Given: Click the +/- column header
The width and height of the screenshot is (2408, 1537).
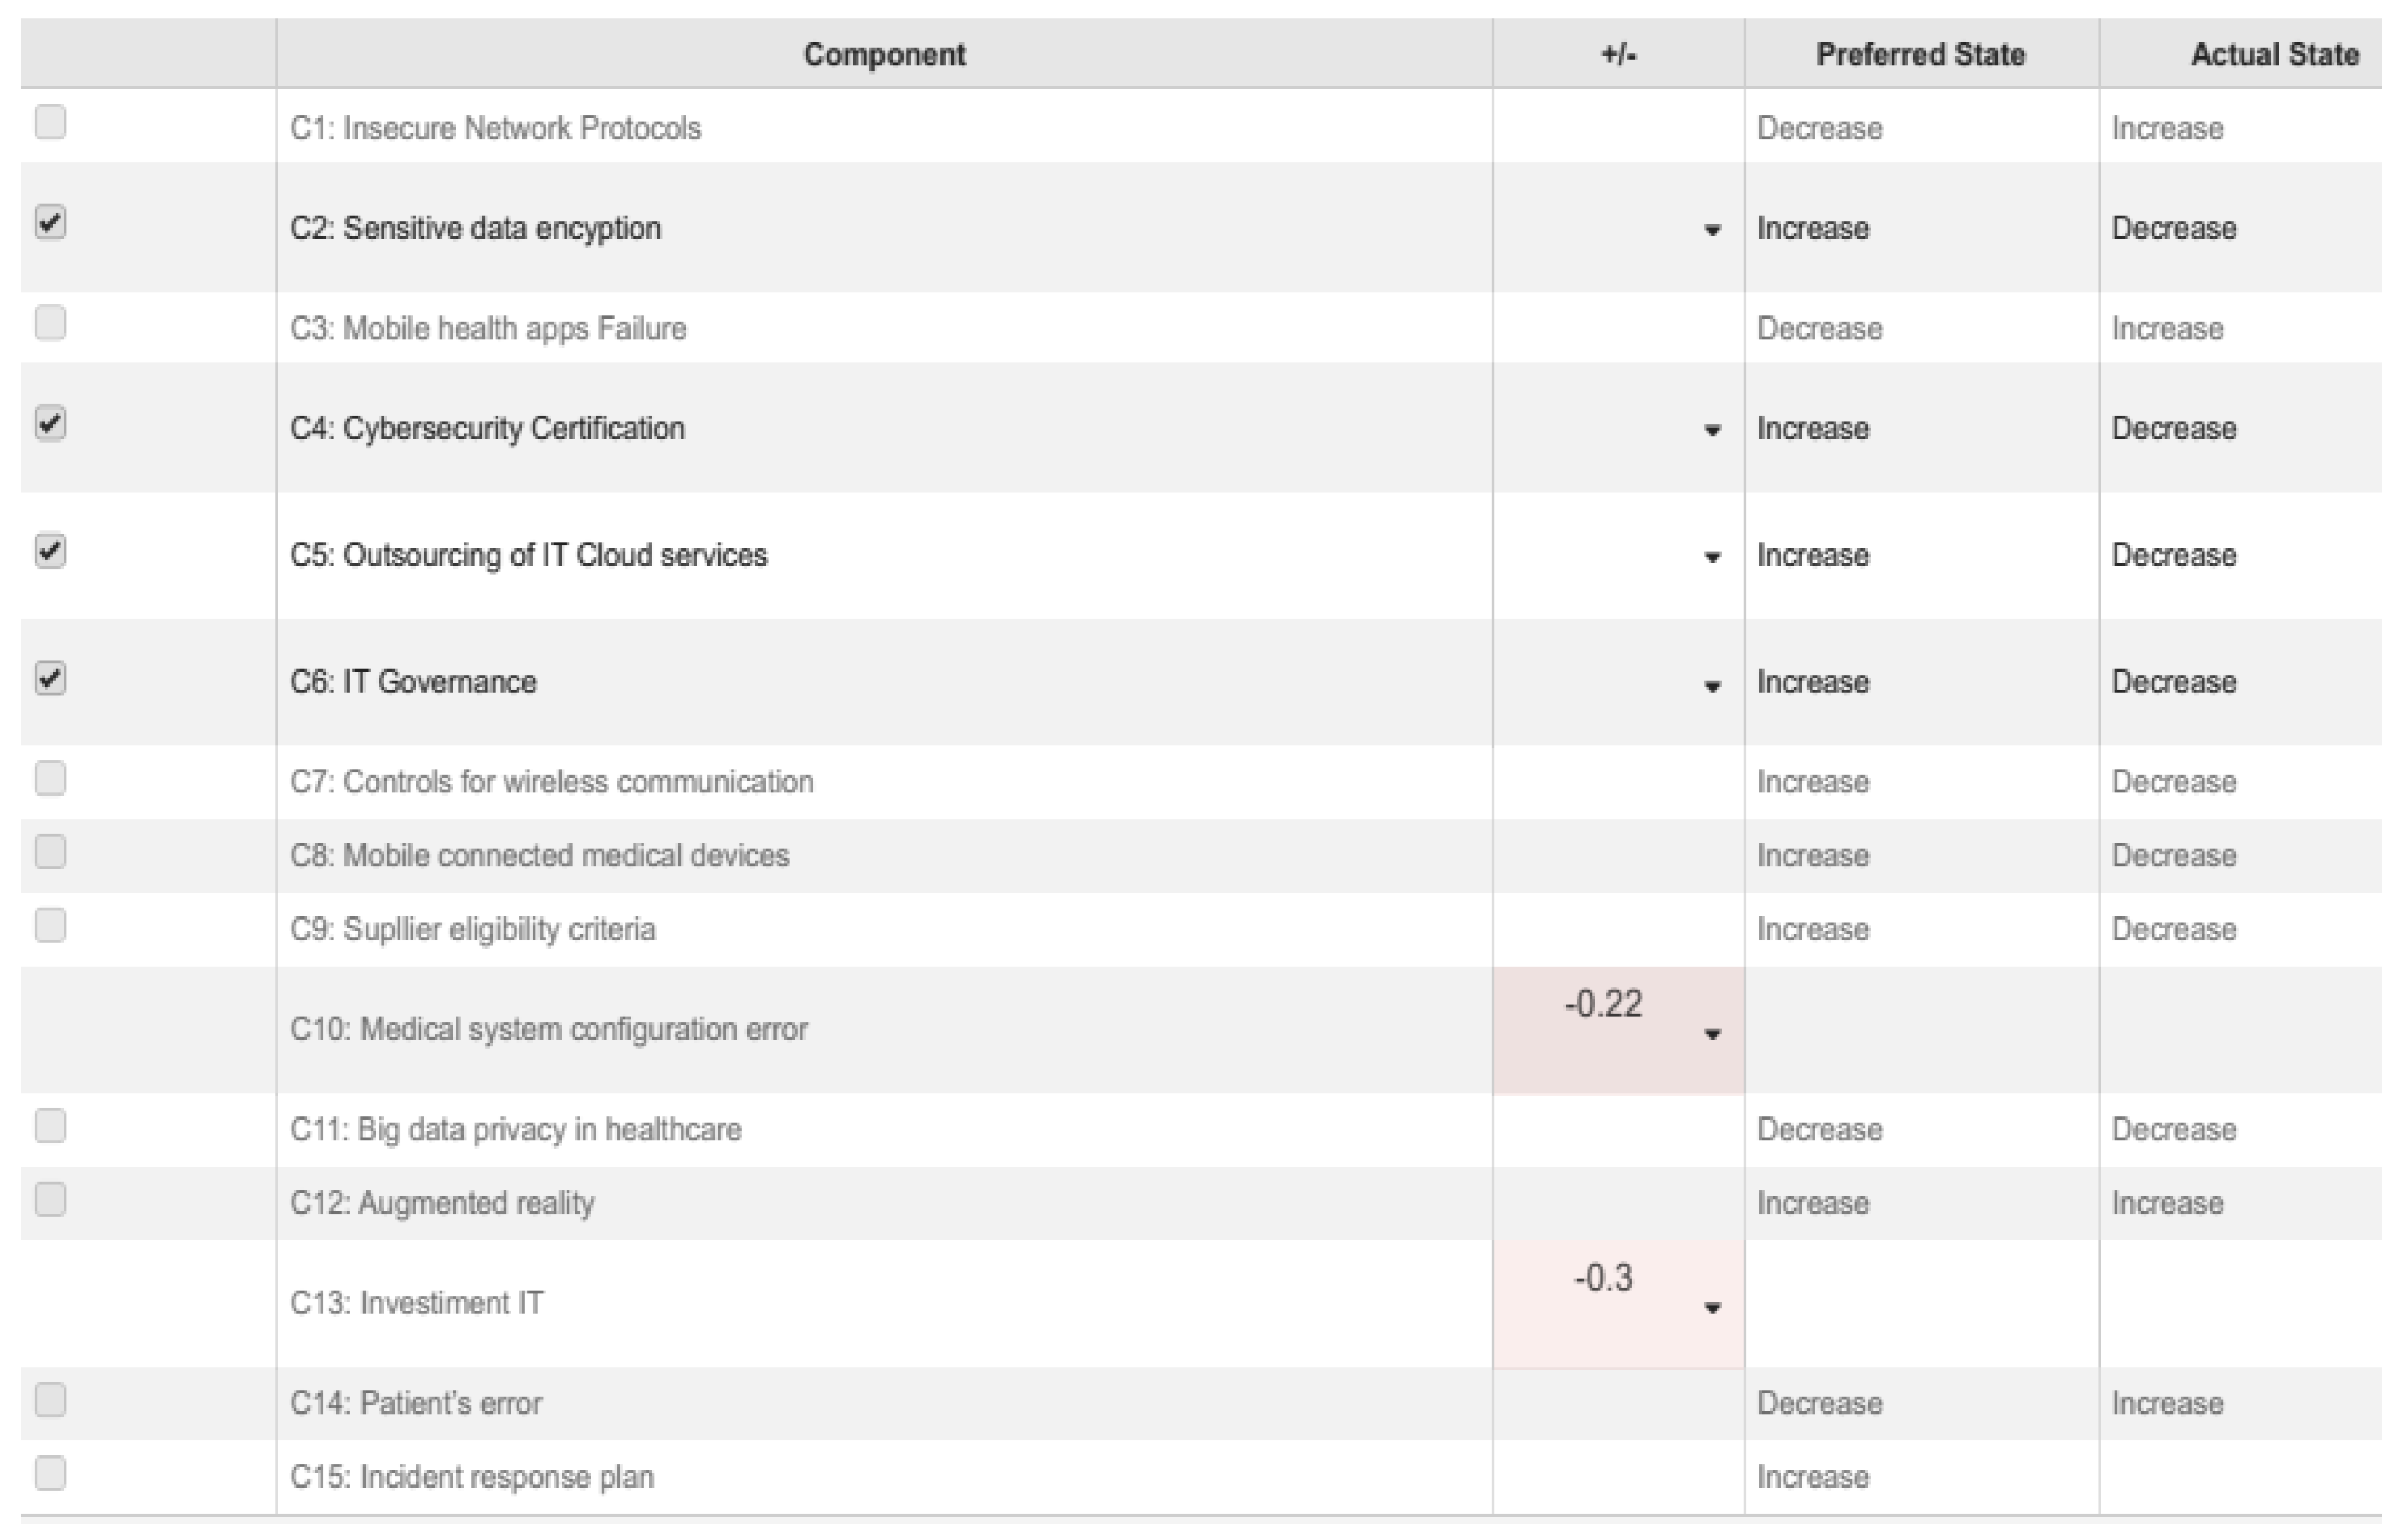Looking at the screenshot, I should 1618,54.
